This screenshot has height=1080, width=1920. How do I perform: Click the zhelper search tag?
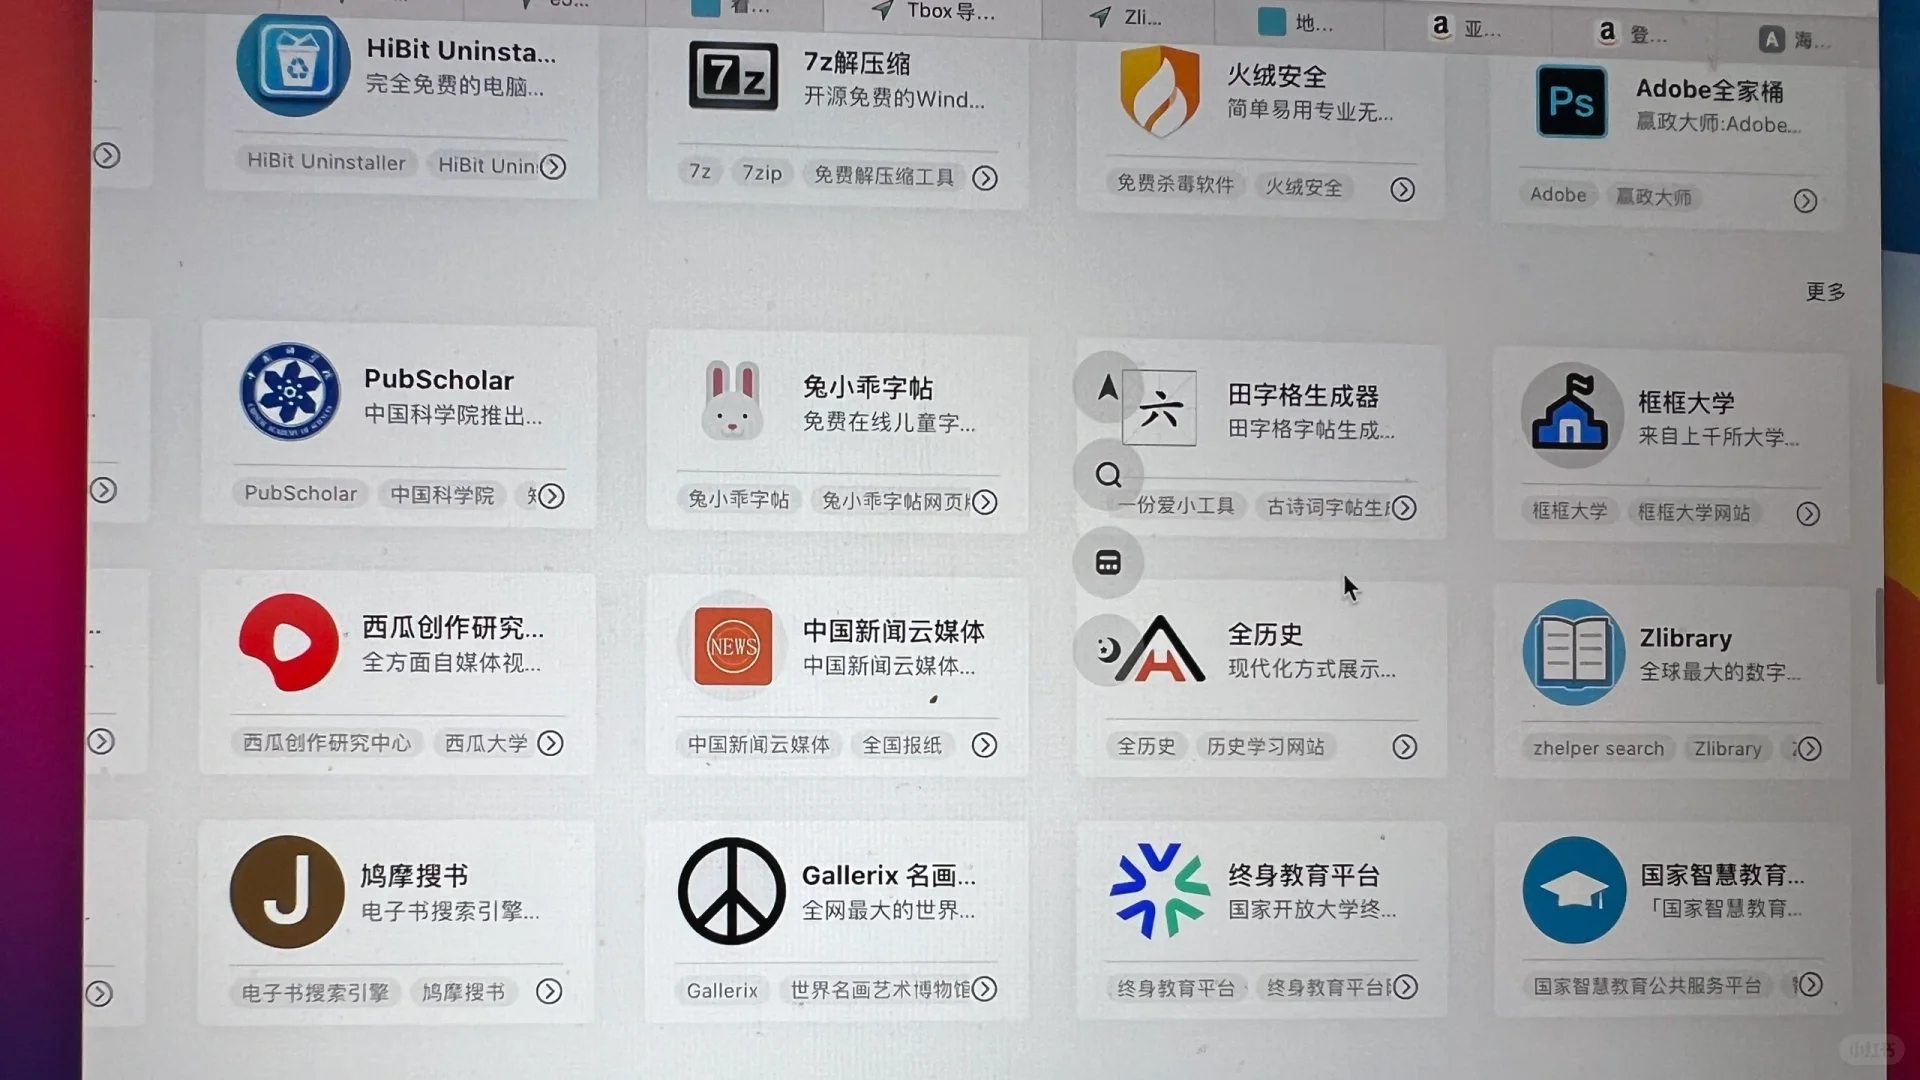[x=1598, y=749]
